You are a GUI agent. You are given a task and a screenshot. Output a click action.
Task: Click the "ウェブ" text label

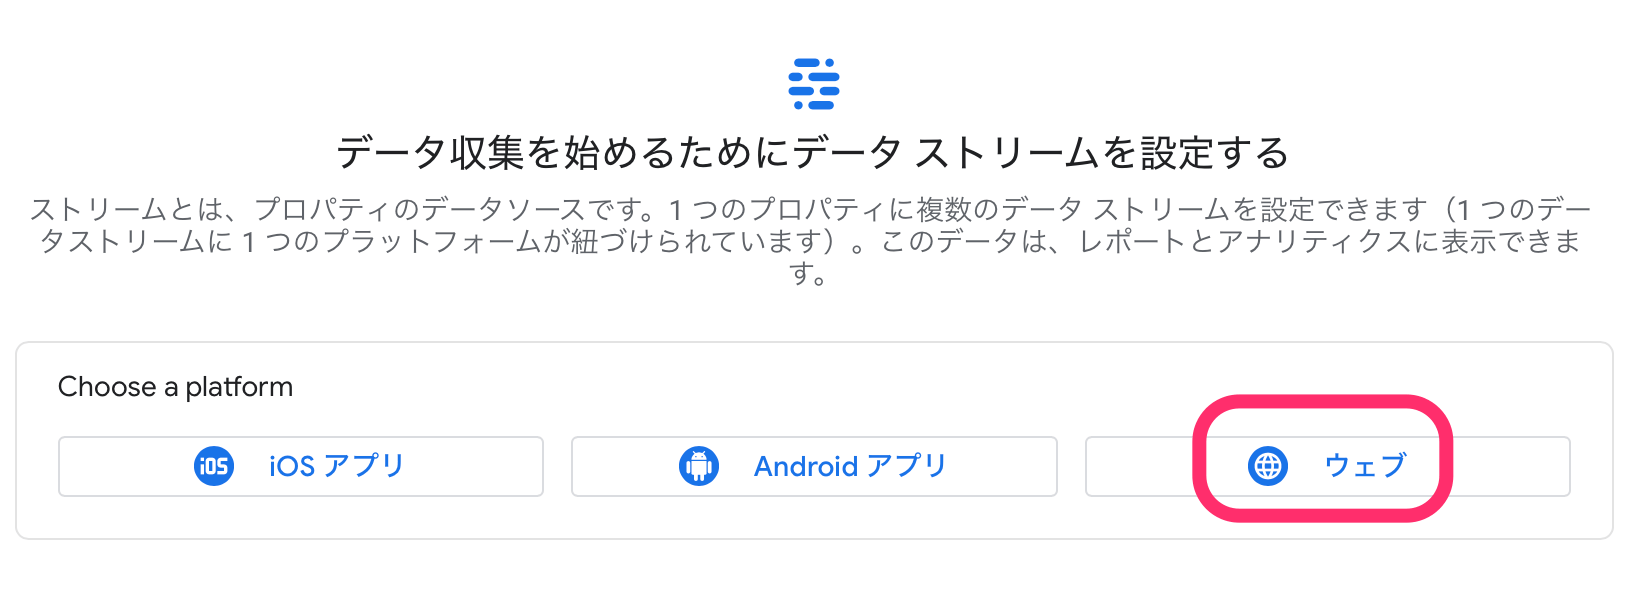point(1365,466)
